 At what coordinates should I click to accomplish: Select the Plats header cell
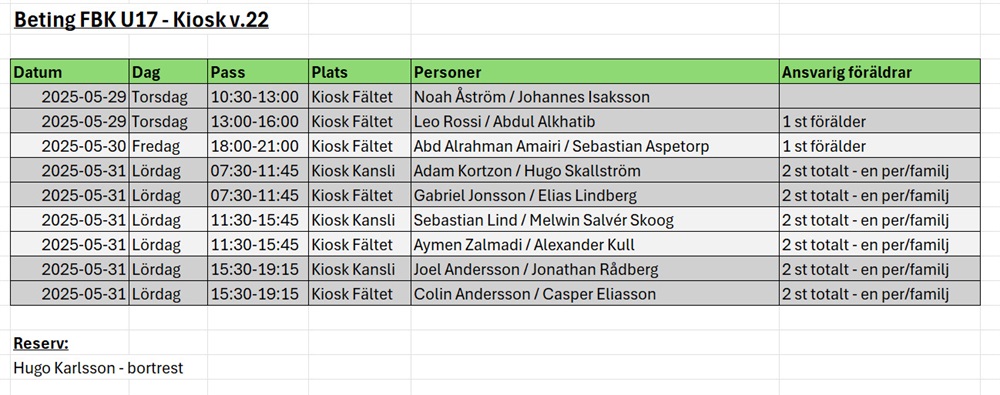(360, 71)
